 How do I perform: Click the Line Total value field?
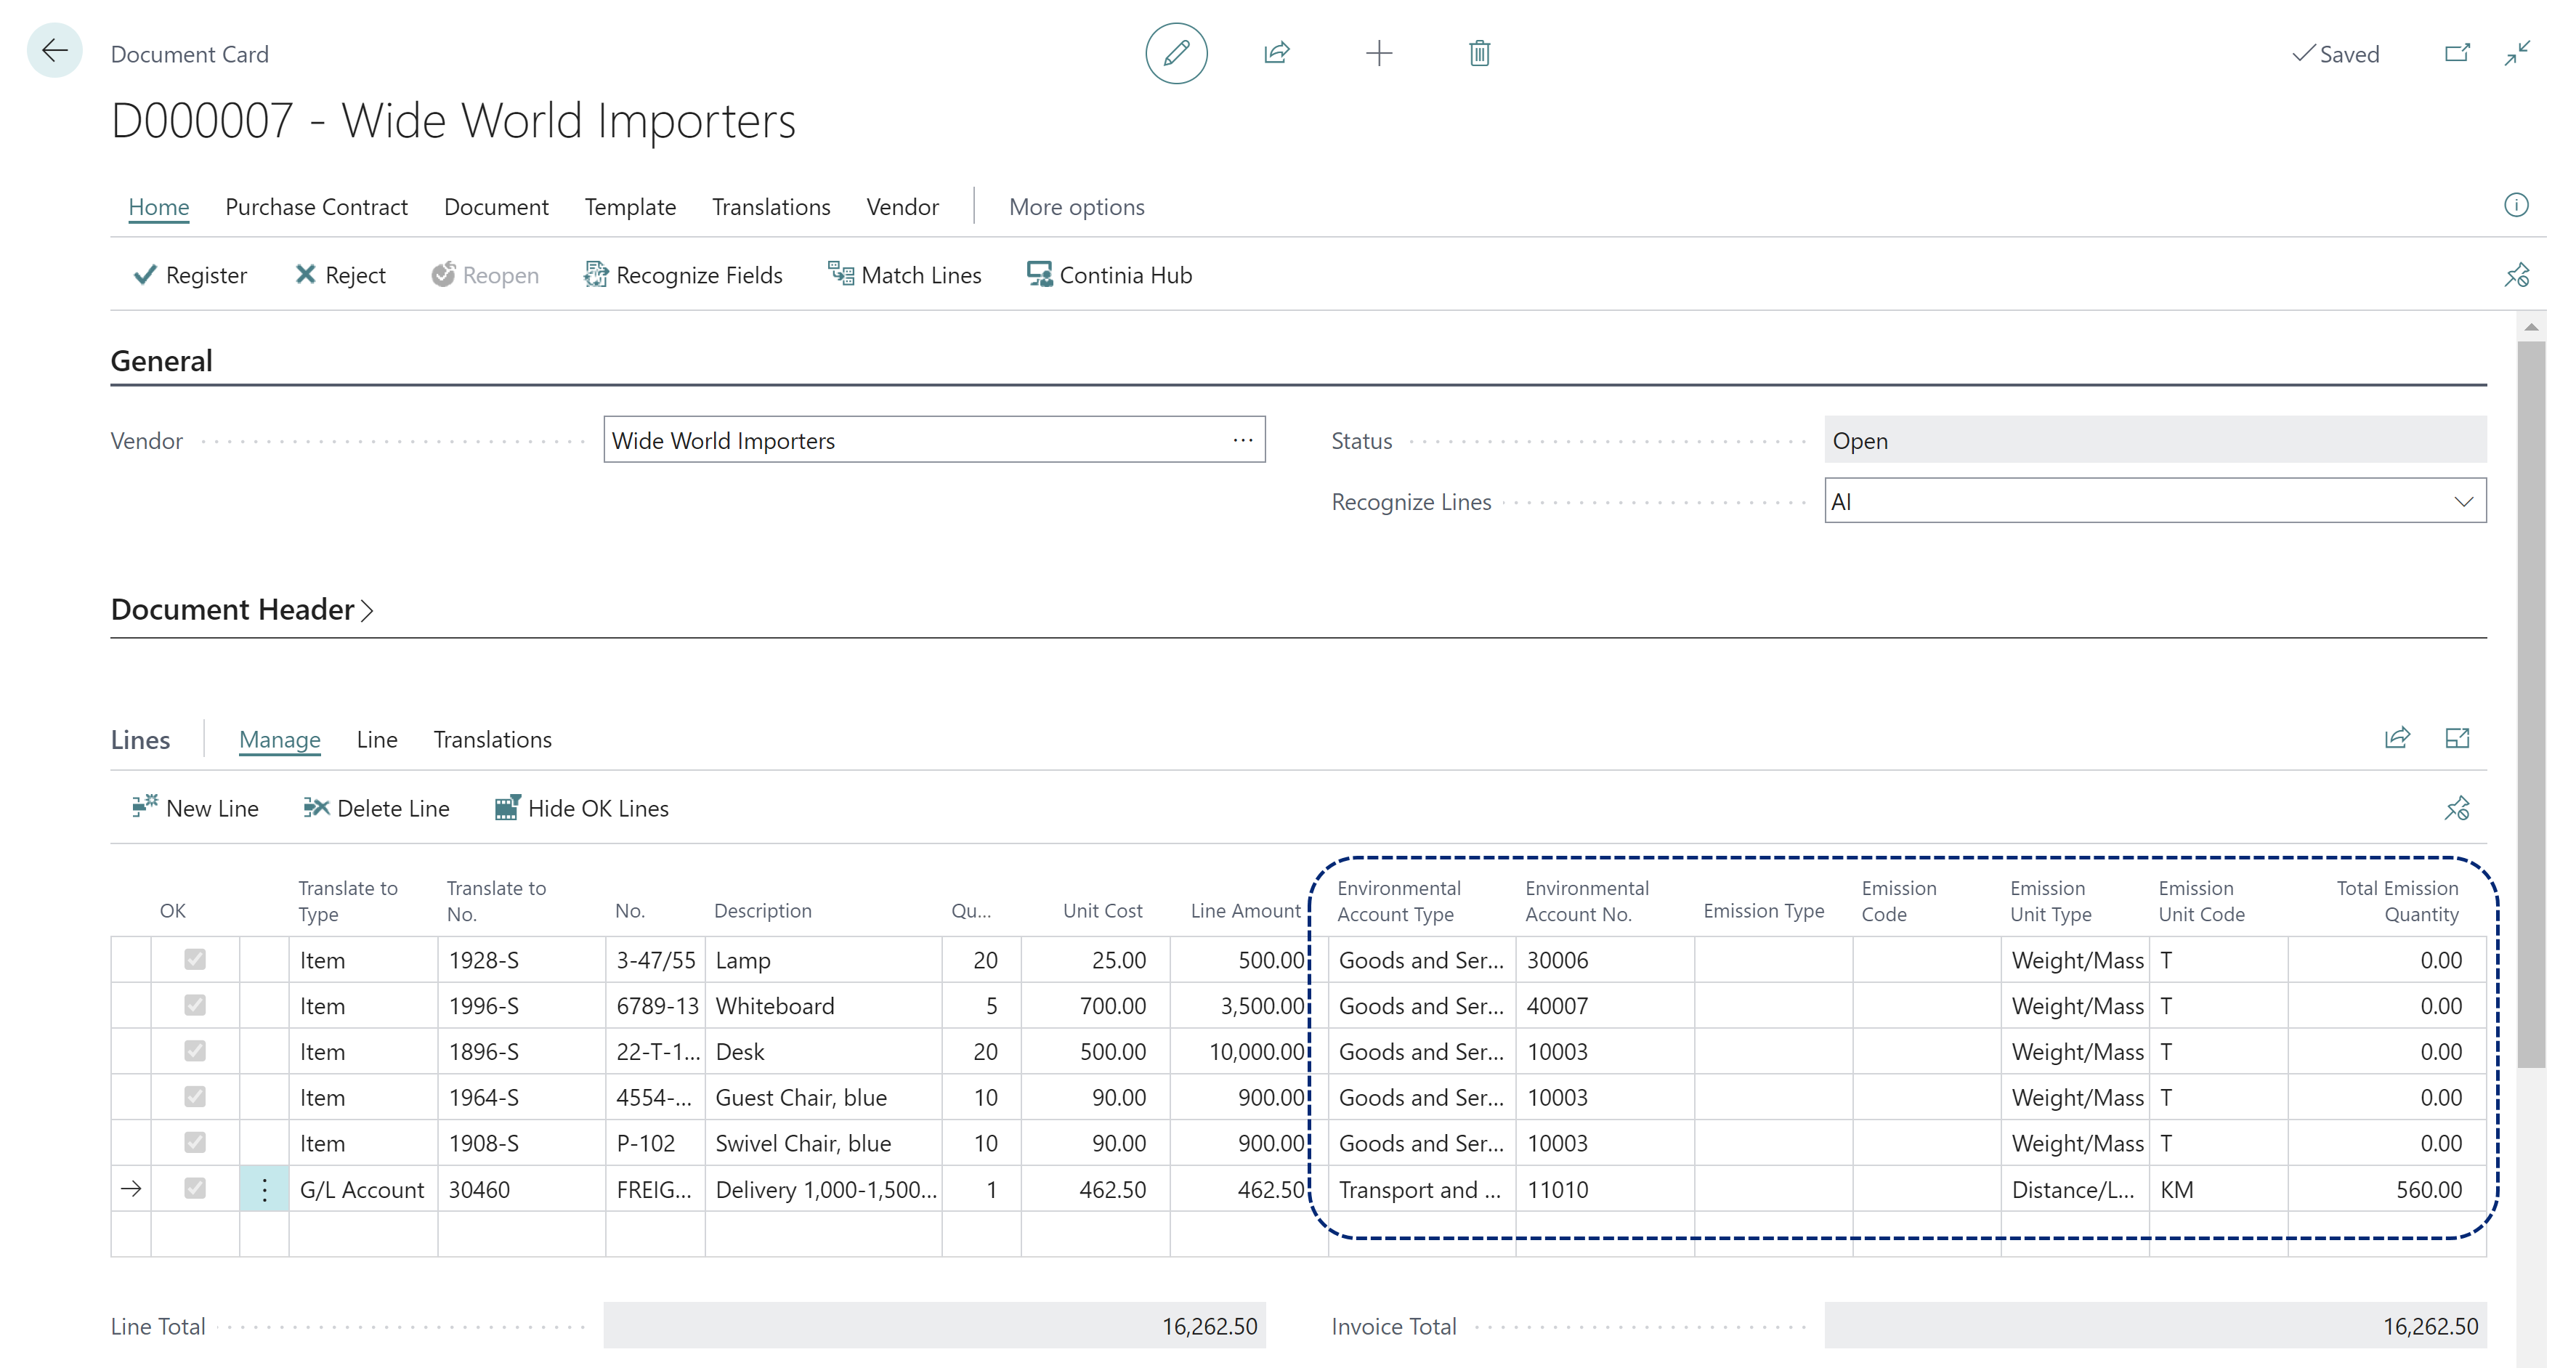934,1326
